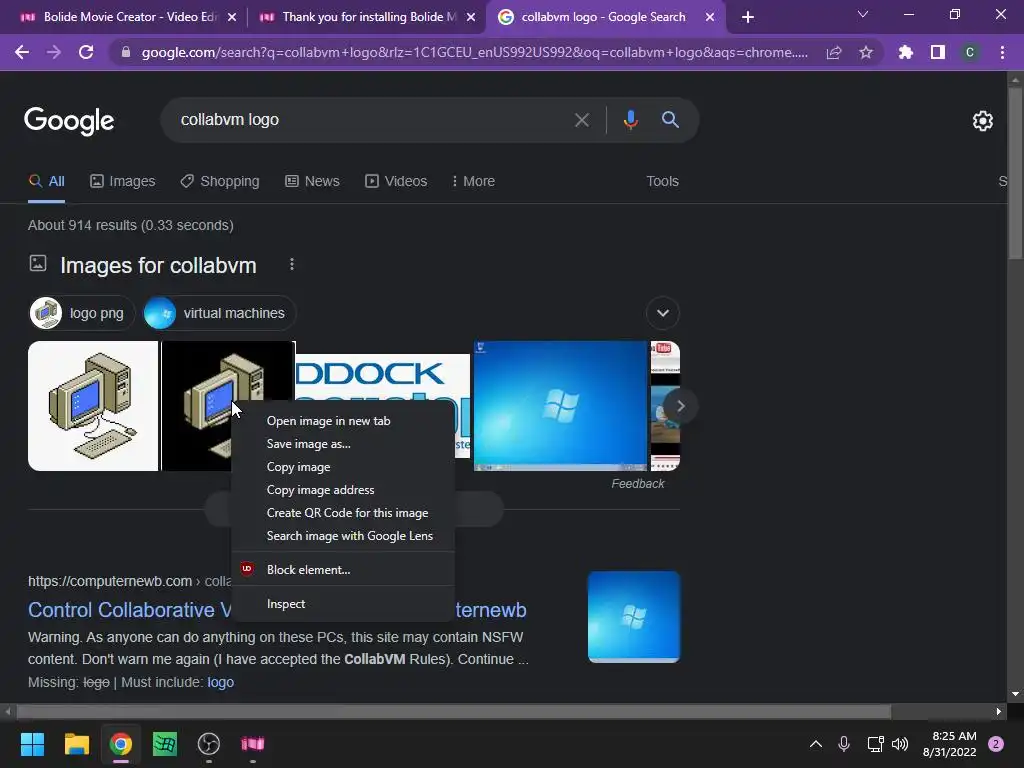The image size is (1024, 768).
Task: Open the Windows Start menu
Action: [x=32, y=744]
